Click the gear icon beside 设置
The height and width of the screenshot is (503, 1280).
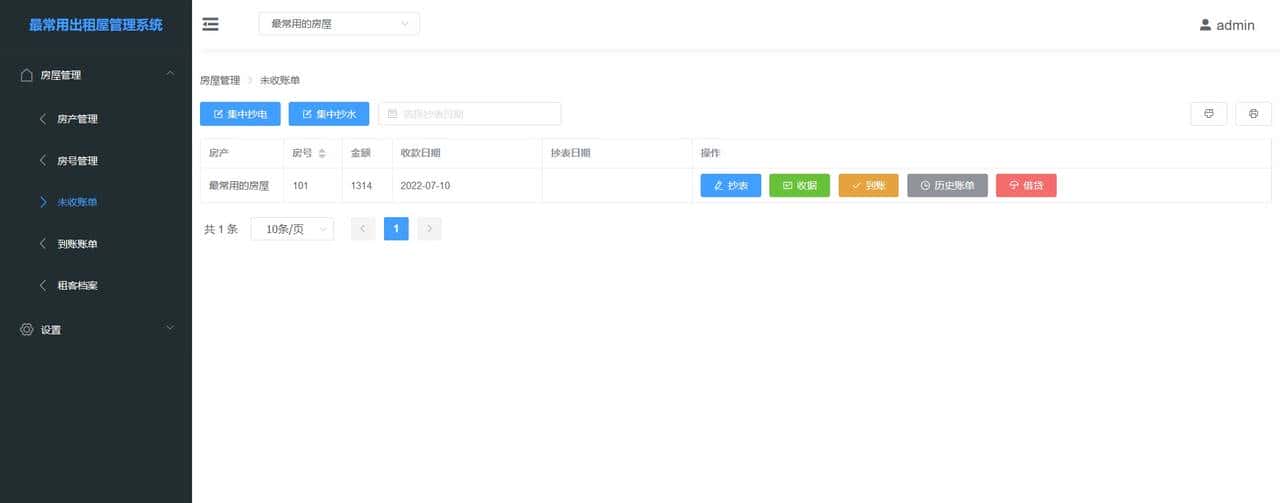click(27, 329)
